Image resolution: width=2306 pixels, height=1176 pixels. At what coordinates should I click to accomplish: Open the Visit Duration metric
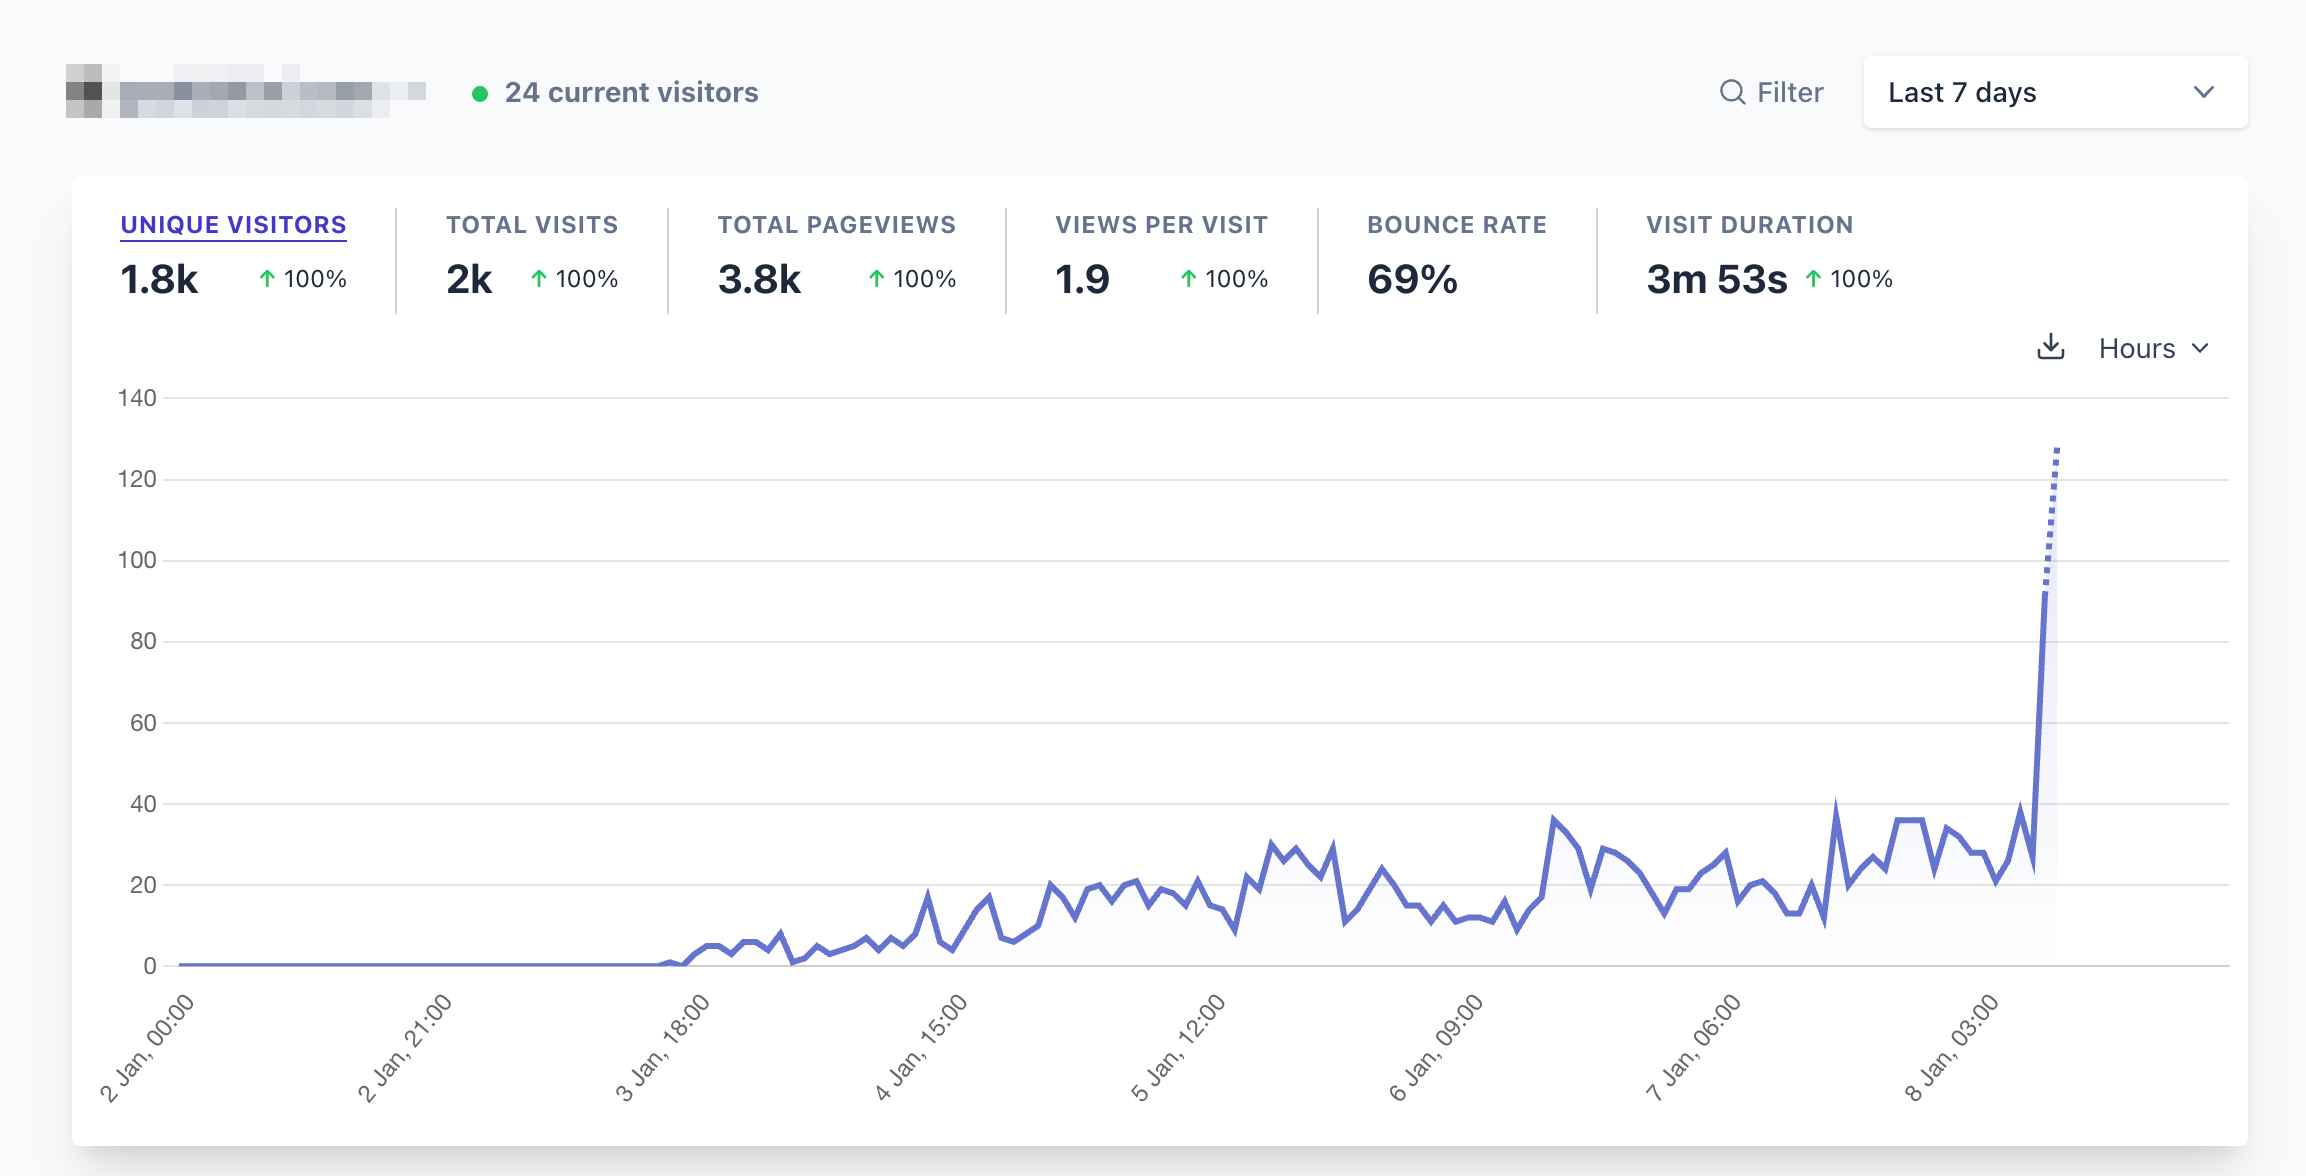point(1749,225)
